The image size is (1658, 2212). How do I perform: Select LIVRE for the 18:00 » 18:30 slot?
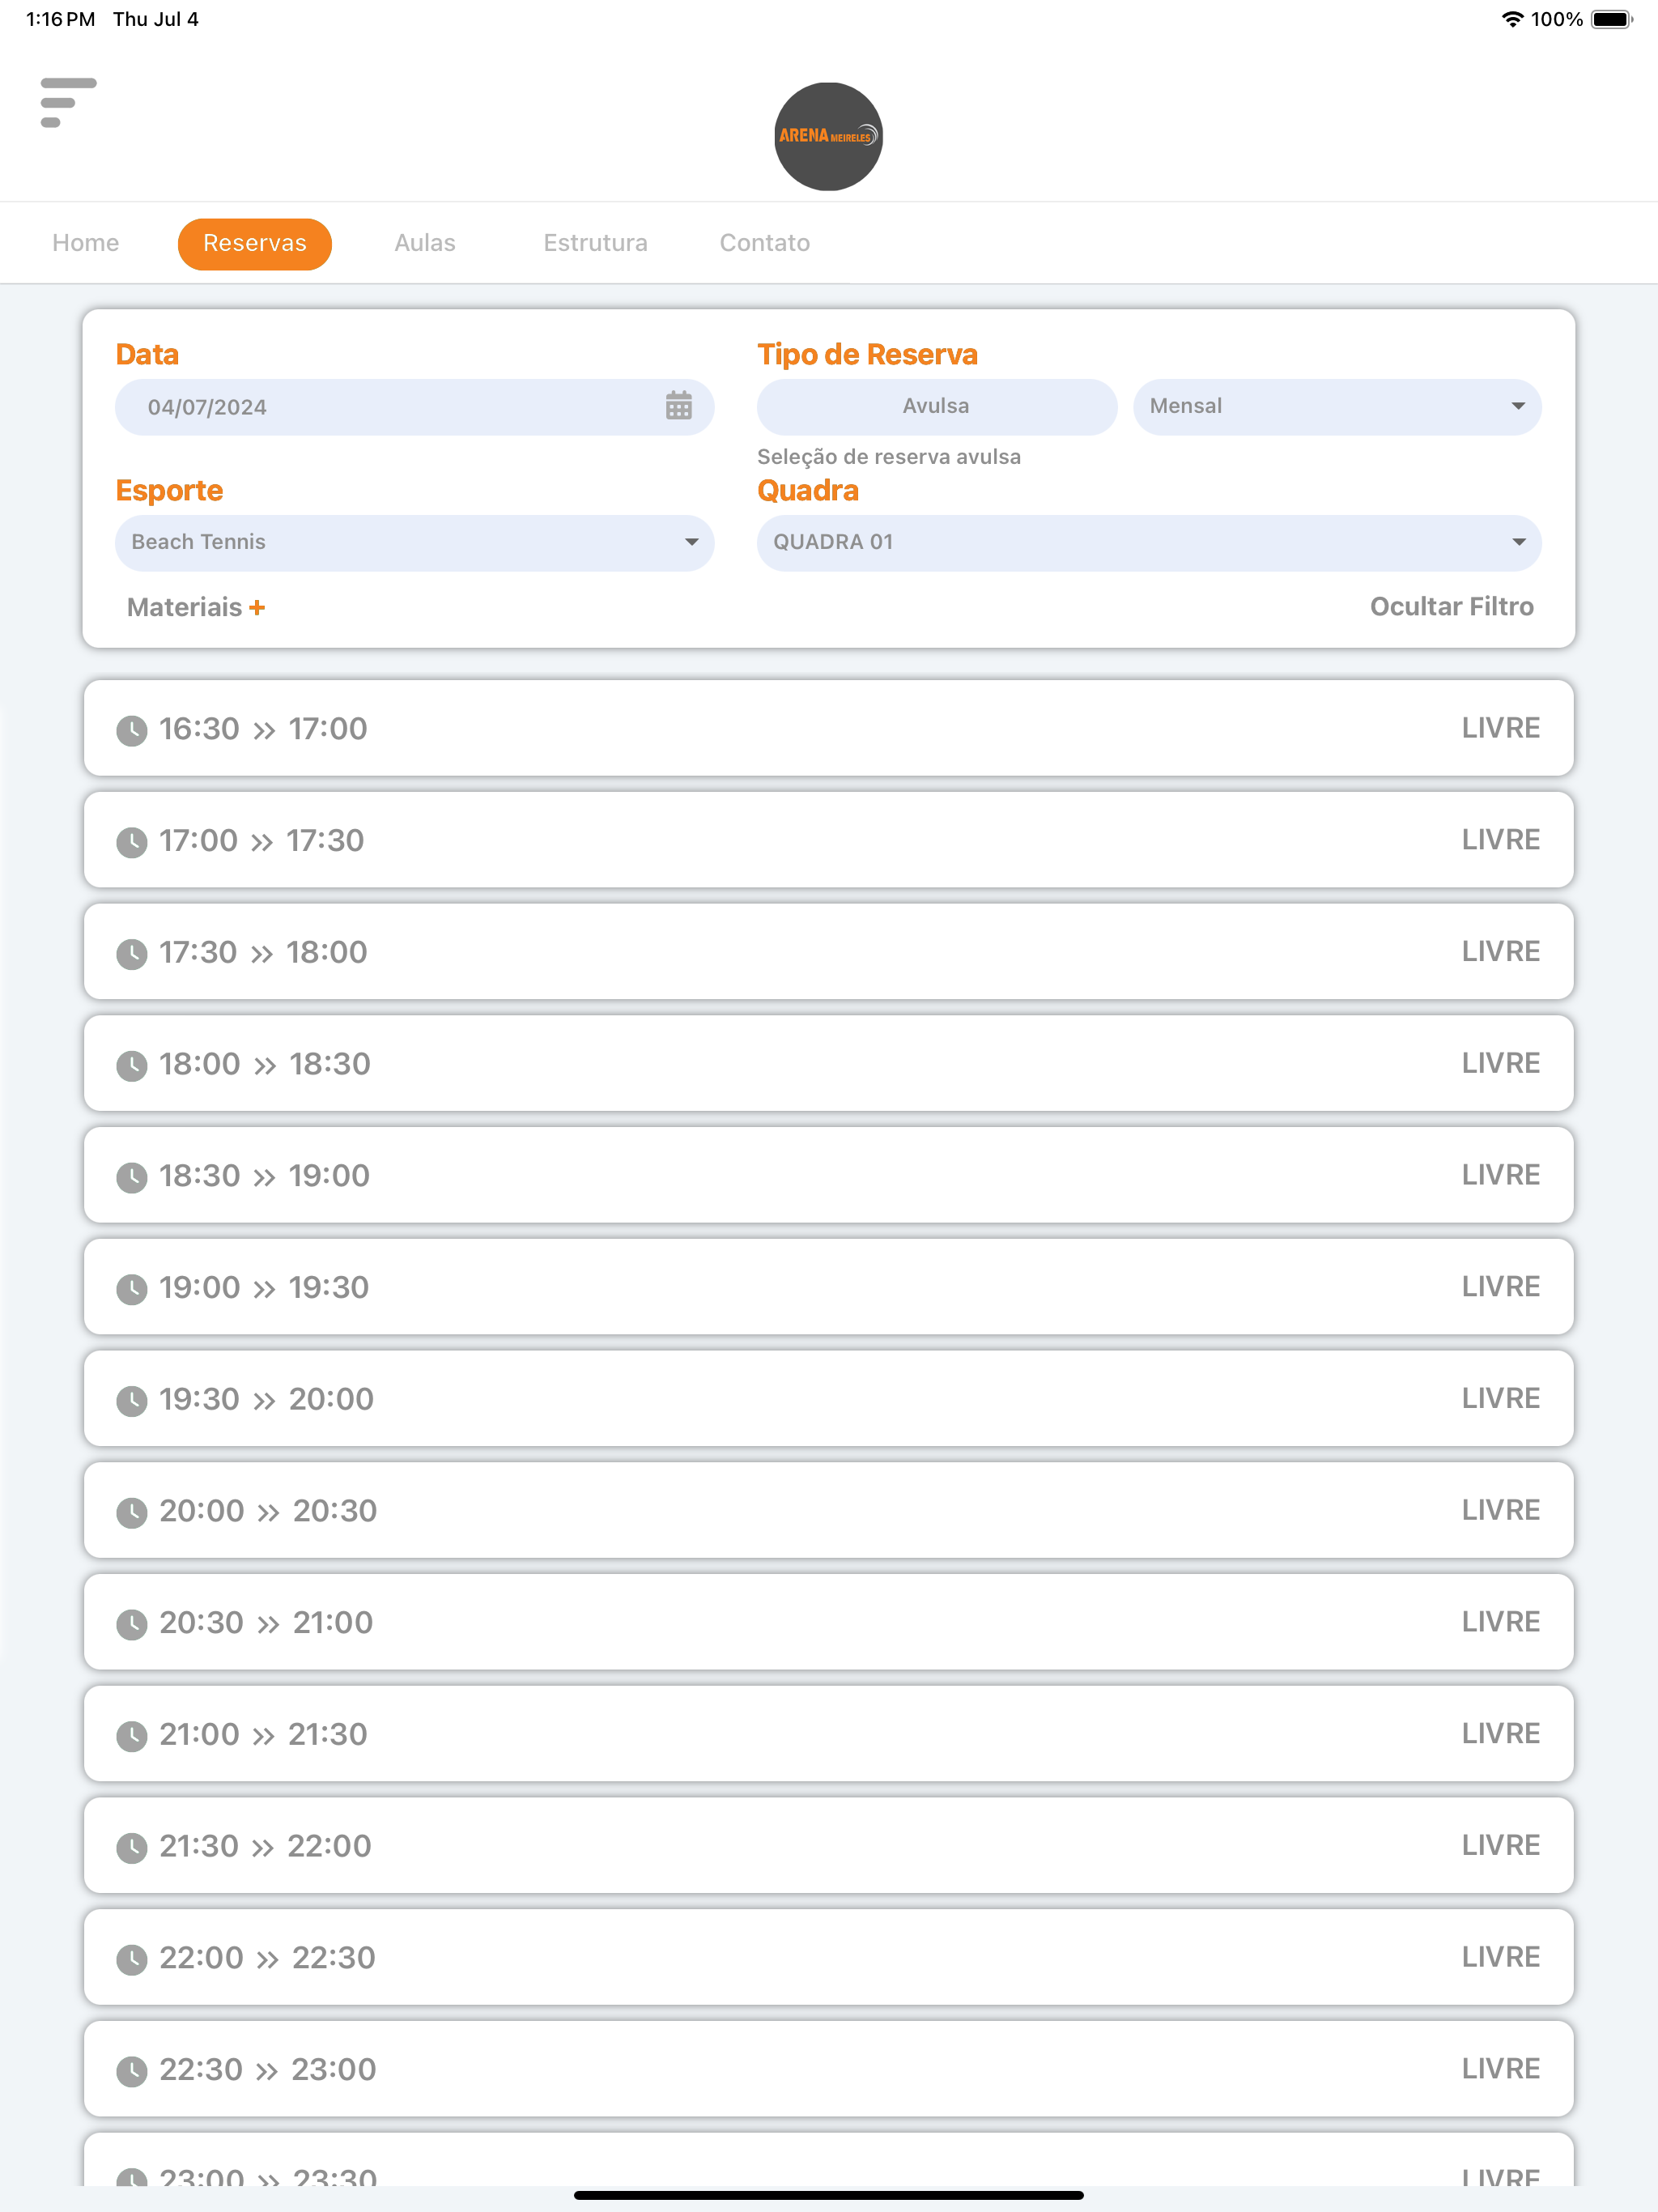point(1500,1064)
